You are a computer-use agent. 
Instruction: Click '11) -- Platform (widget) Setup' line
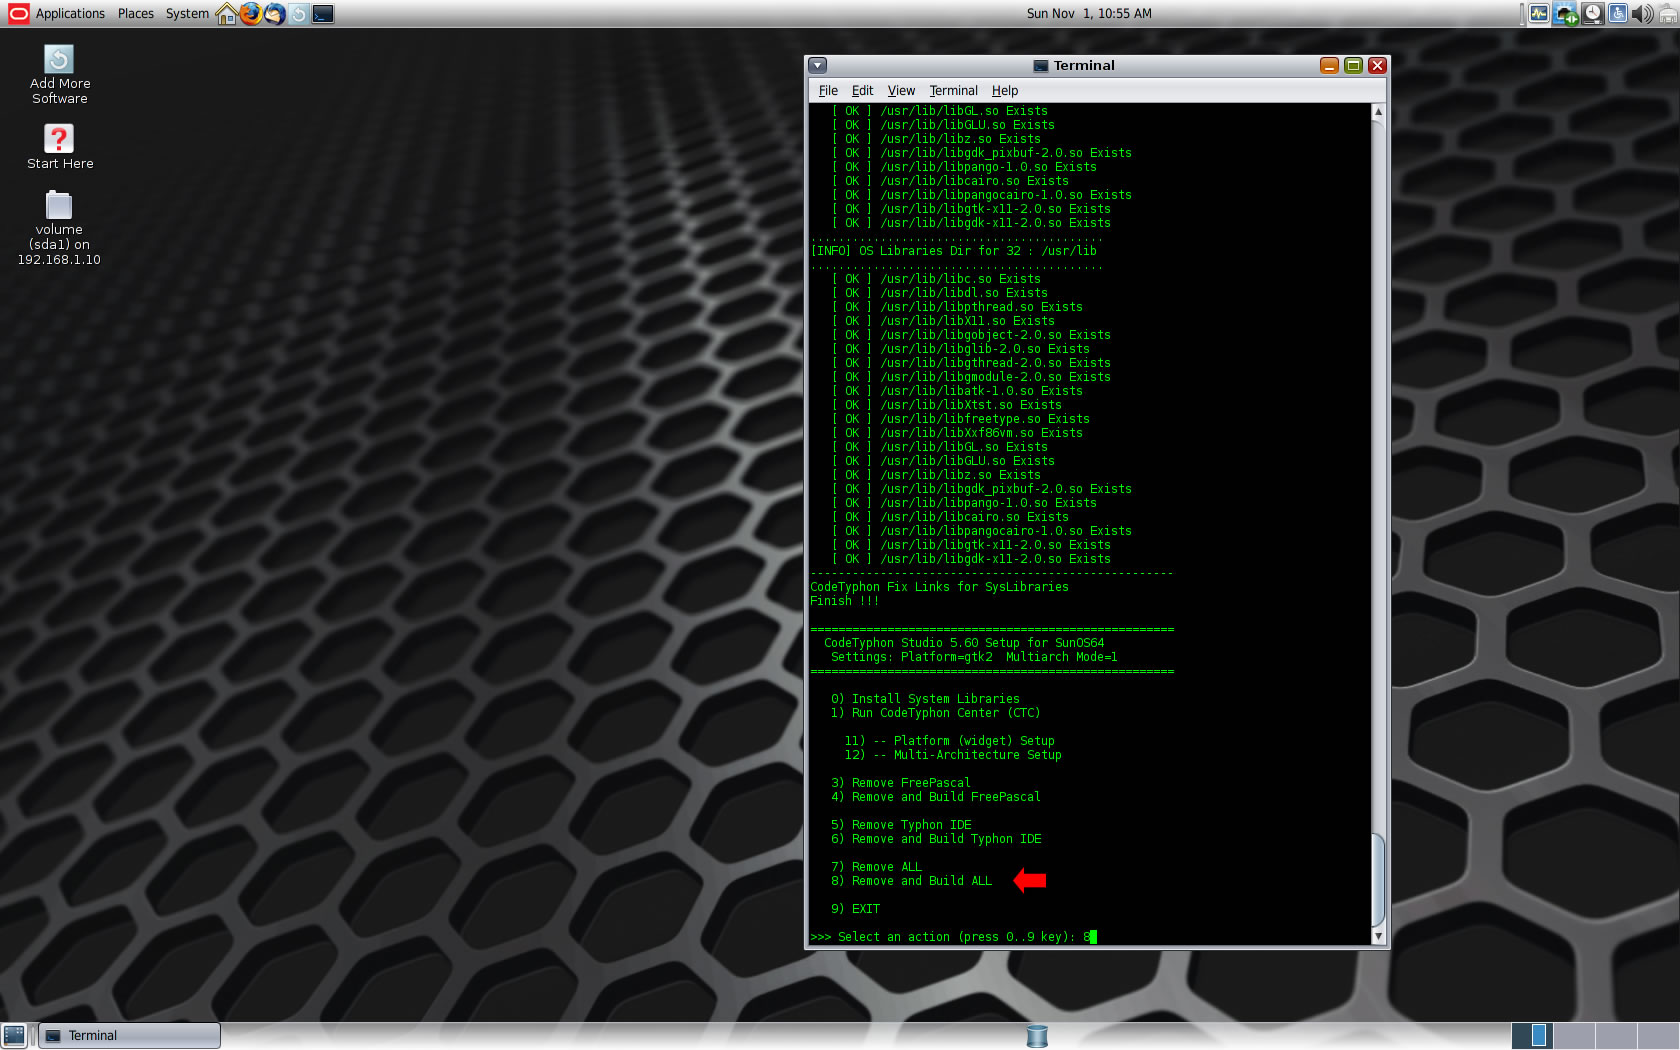[949, 741]
